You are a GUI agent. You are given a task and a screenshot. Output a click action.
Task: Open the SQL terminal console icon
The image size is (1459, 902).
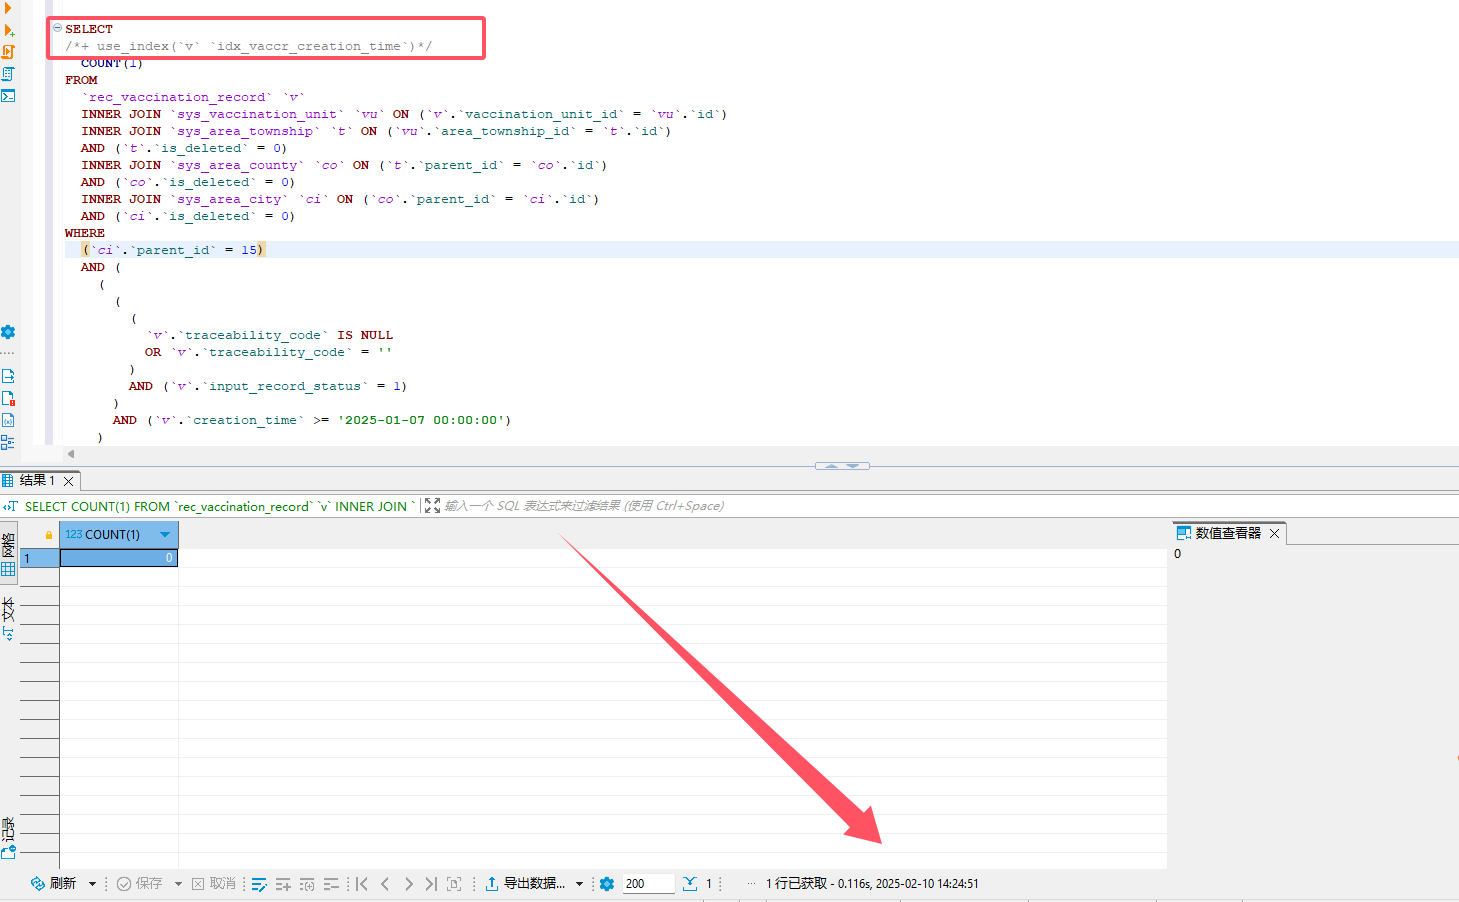8,96
